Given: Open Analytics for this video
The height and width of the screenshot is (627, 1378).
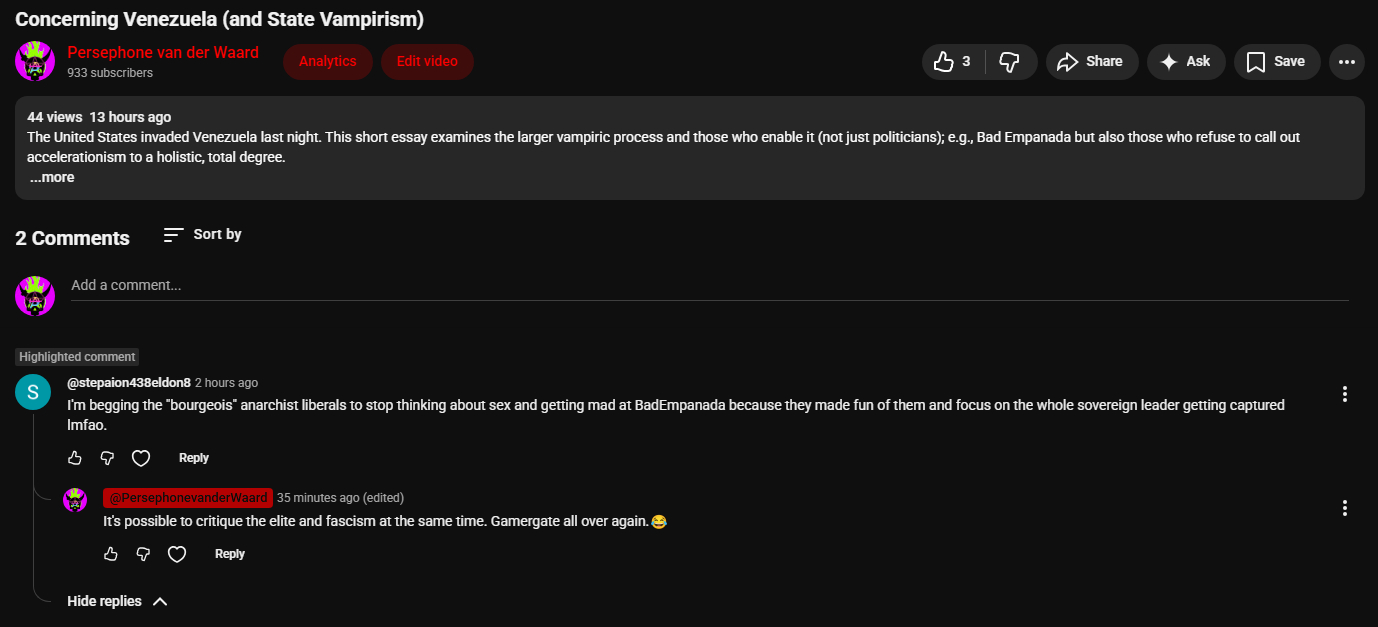Looking at the screenshot, I should (x=327, y=62).
